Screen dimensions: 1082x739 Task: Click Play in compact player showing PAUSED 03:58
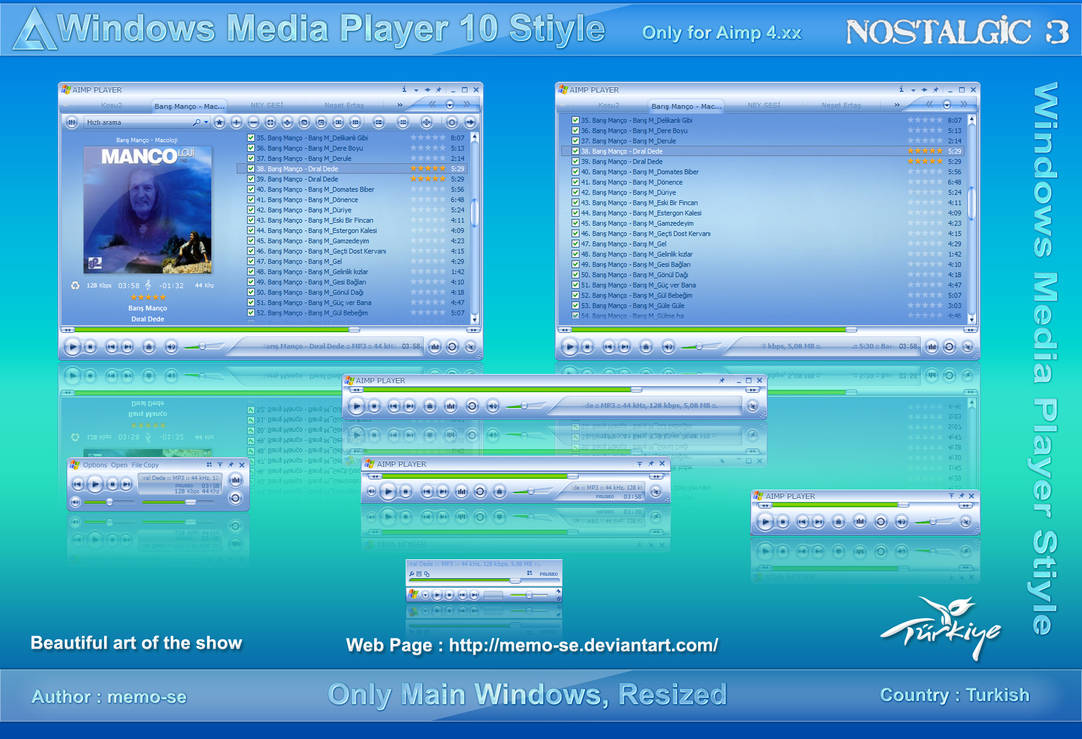tap(388, 491)
